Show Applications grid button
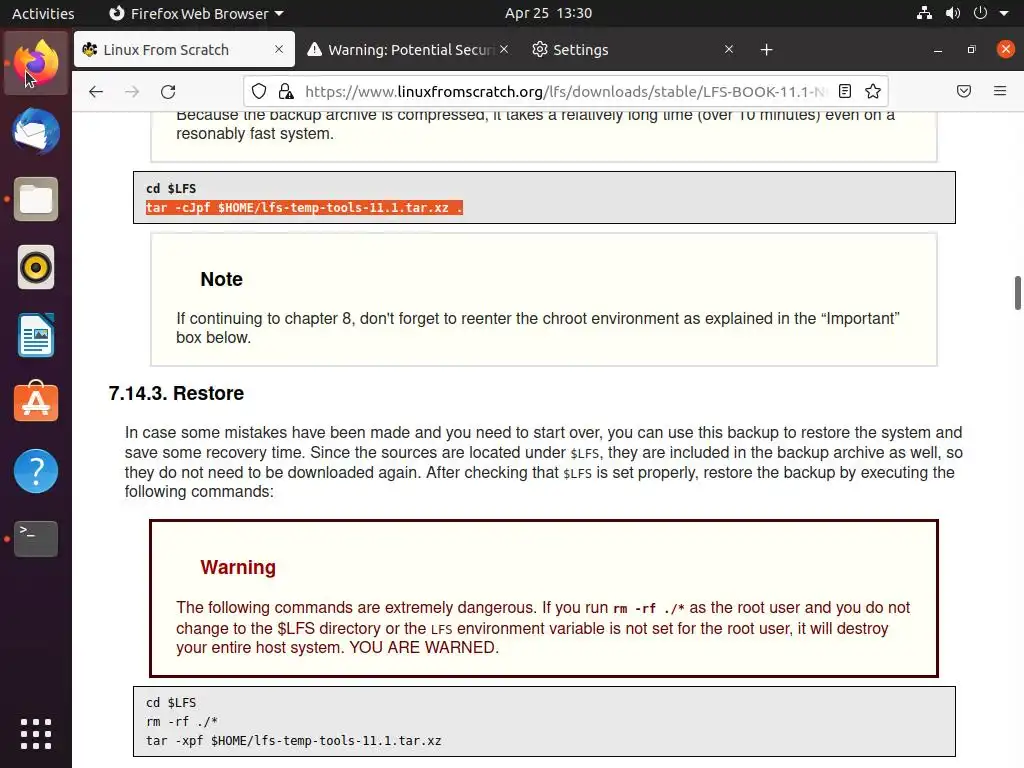Screen dimensions: 1024x768 [x=36, y=733]
